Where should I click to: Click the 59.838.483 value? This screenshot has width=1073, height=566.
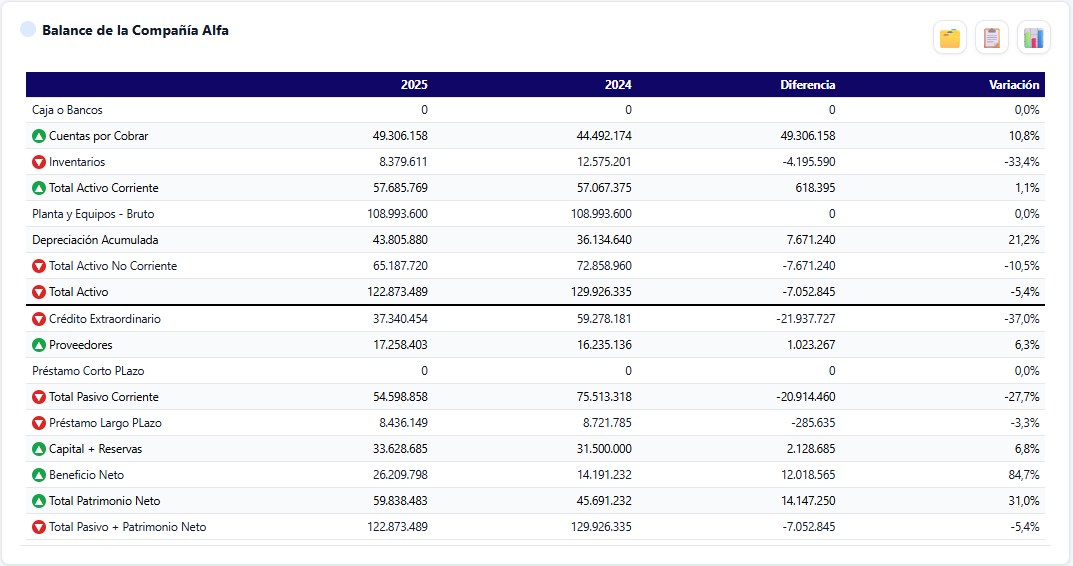tap(400, 501)
